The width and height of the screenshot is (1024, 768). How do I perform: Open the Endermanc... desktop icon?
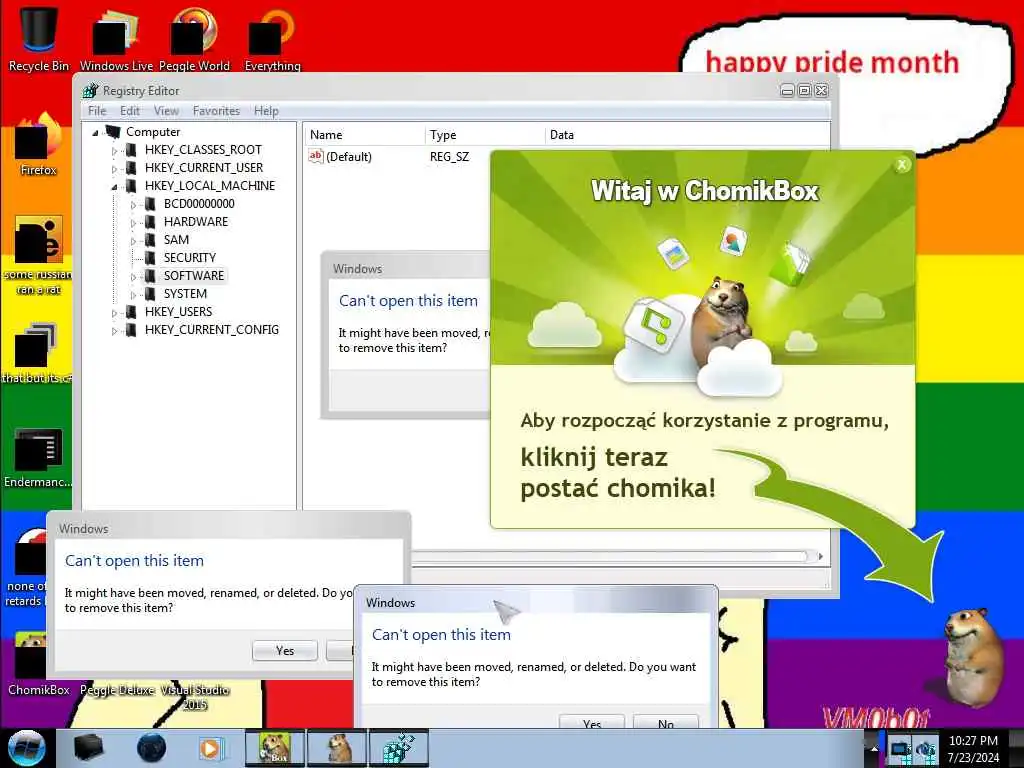tap(38, 457)
